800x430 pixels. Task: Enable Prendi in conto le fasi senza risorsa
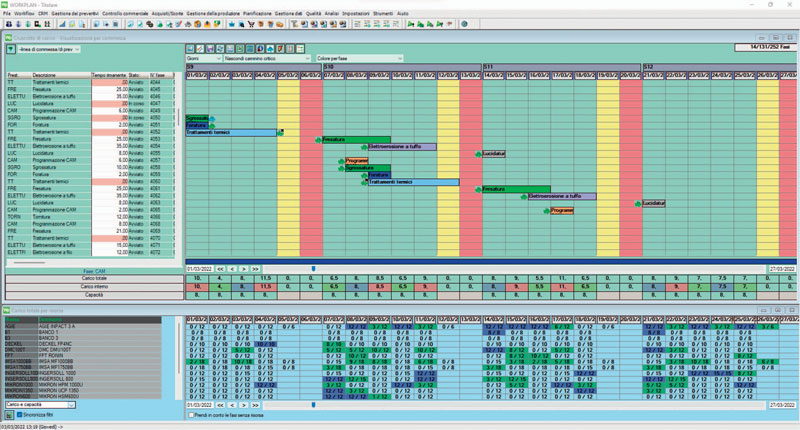point(191,415)
